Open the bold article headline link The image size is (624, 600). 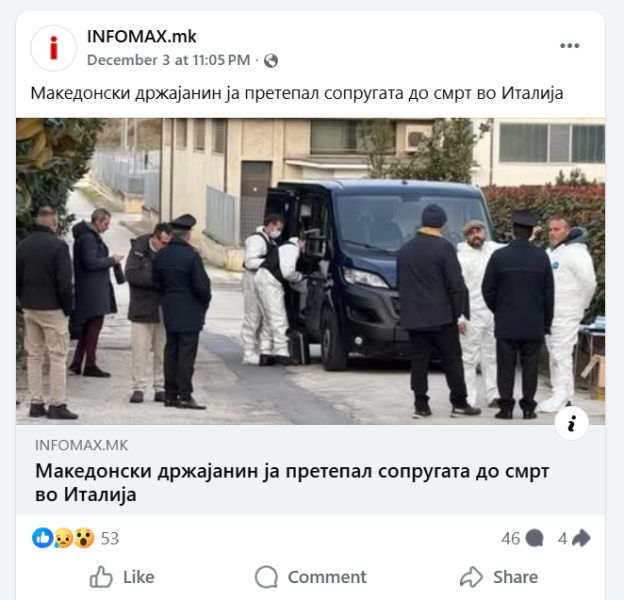292,483
